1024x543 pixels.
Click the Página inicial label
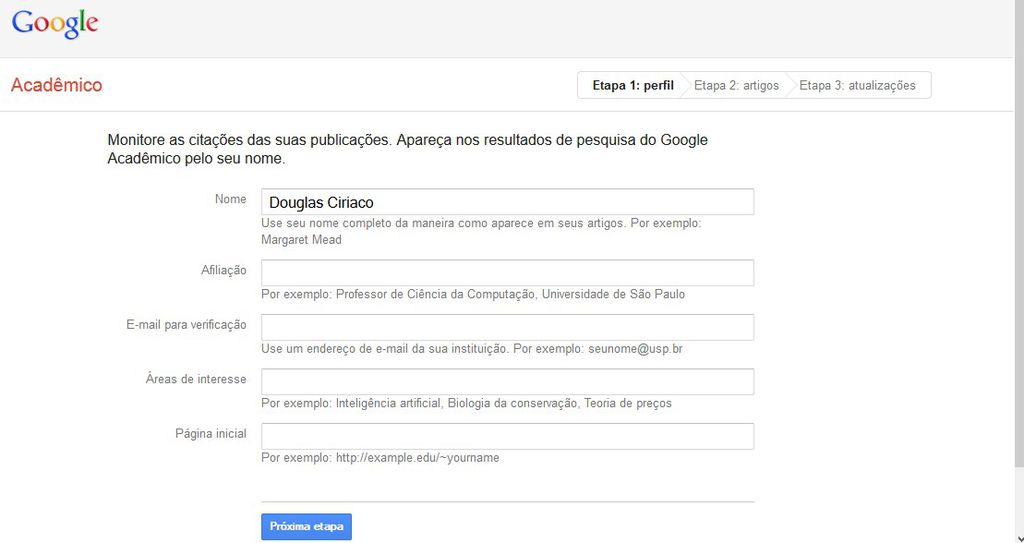(x=211, y=433)
